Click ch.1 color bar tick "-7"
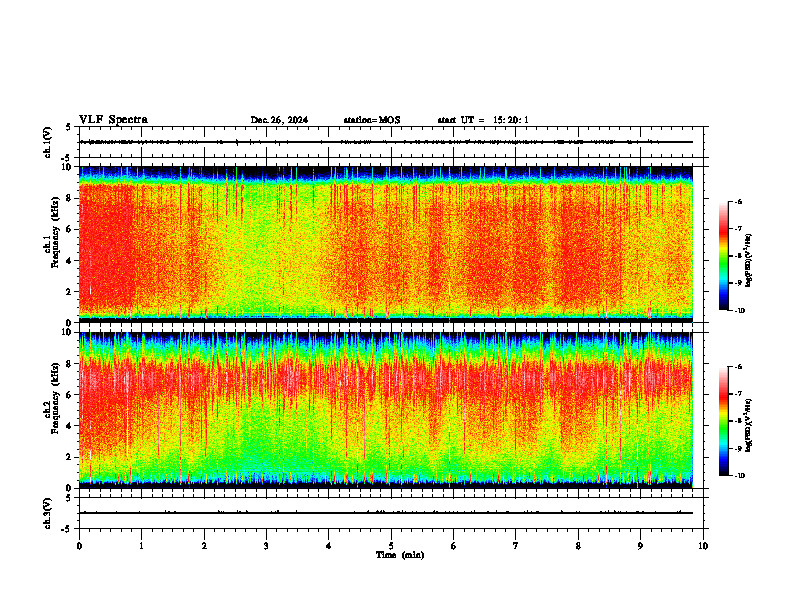 coord(739,229)
